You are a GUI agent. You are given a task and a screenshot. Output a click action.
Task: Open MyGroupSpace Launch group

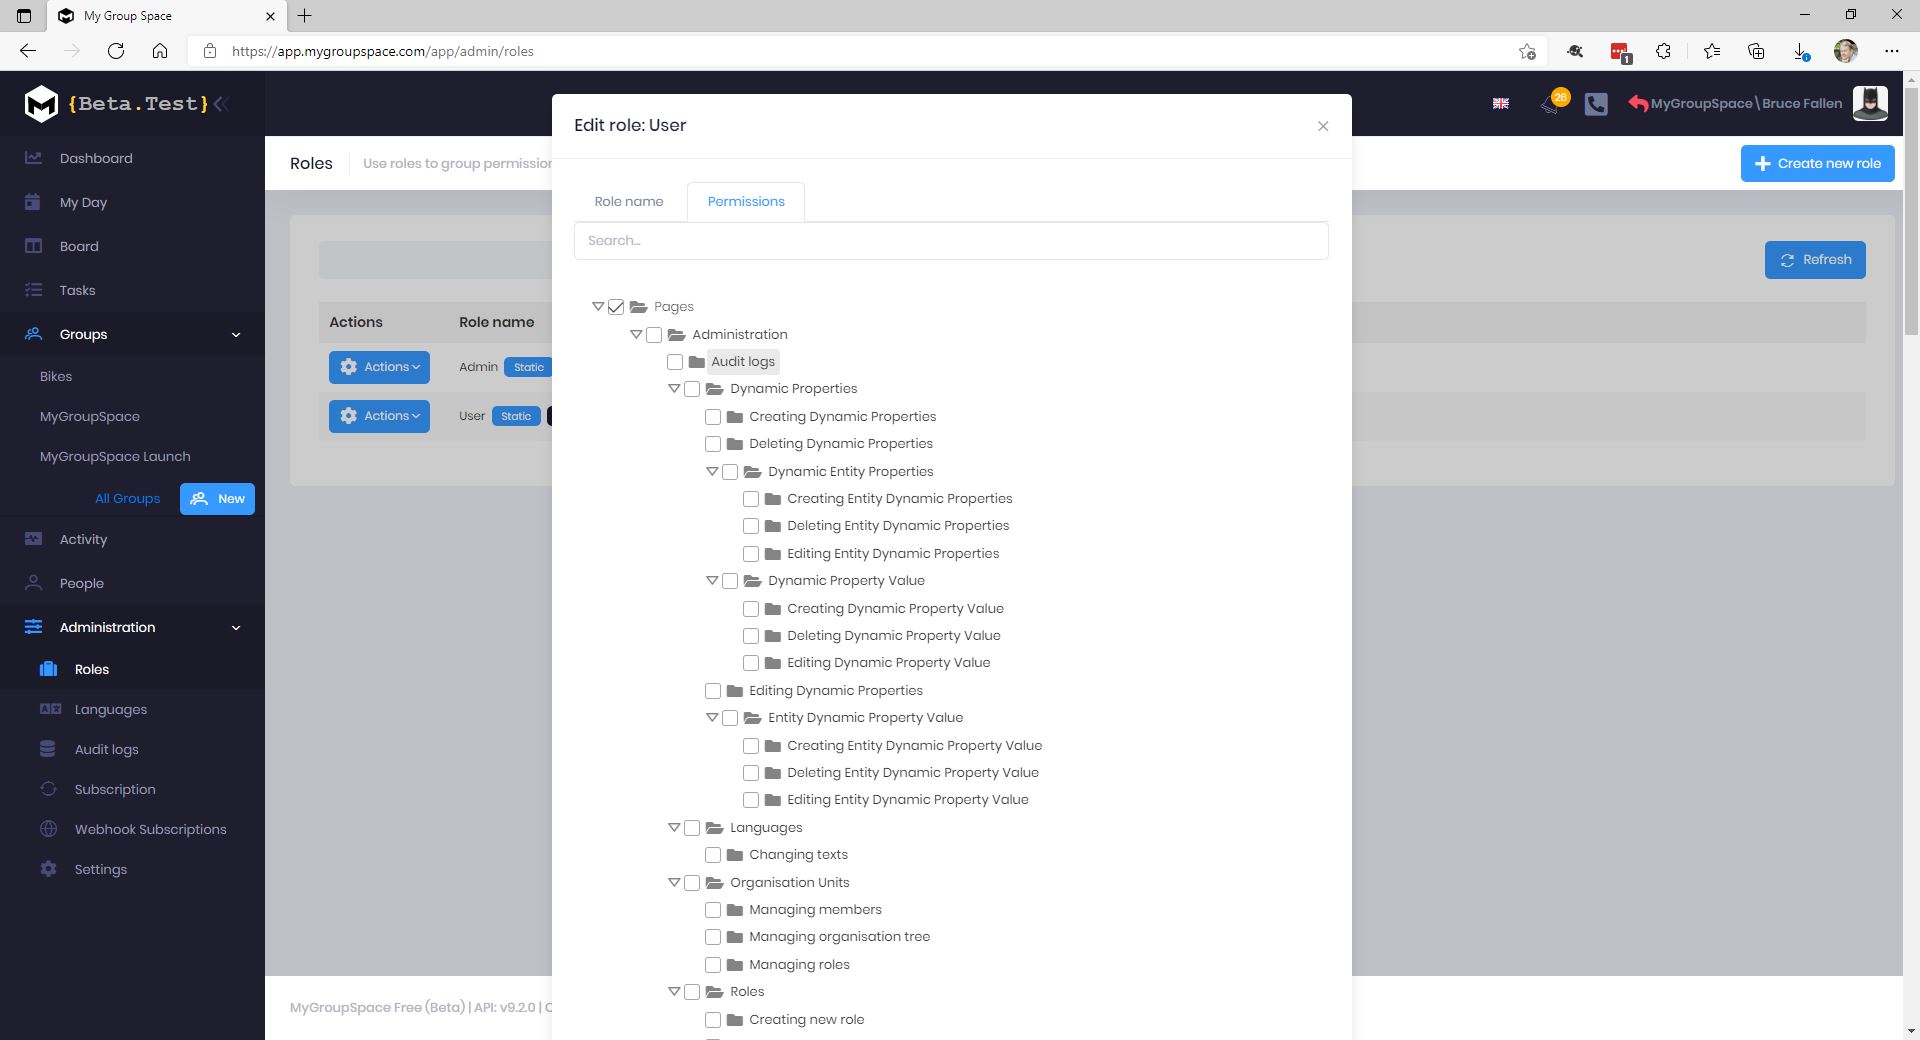point(115,456)
